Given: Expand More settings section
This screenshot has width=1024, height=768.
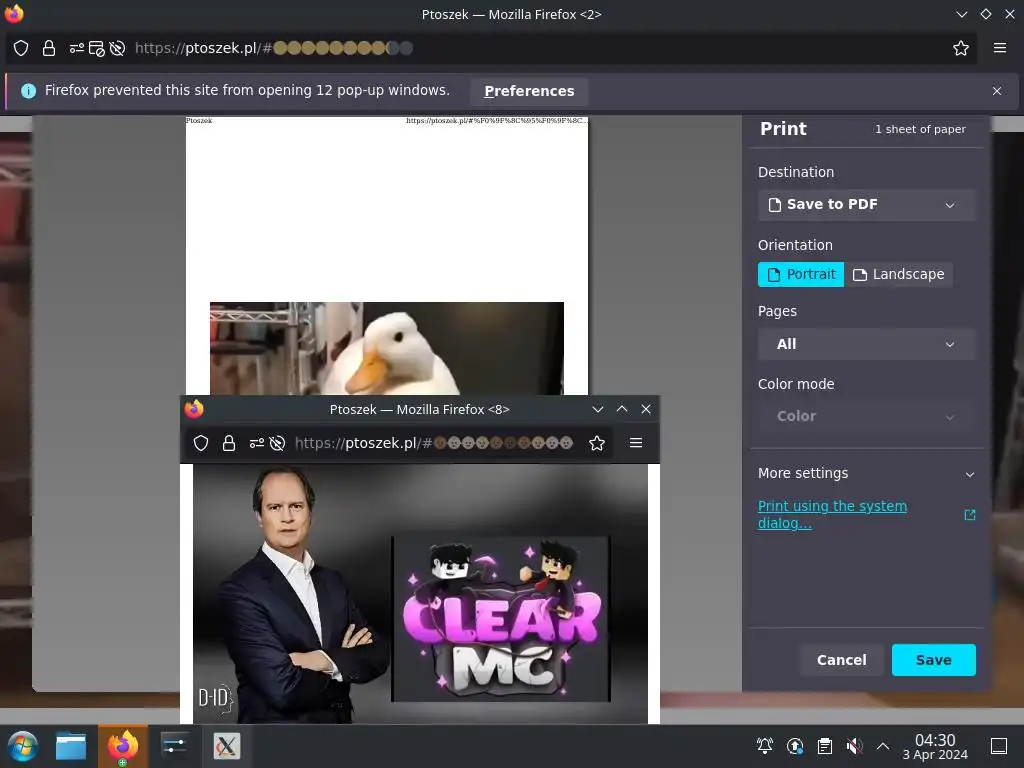Looking at the screenshot, I should click(x=866, y=473).
